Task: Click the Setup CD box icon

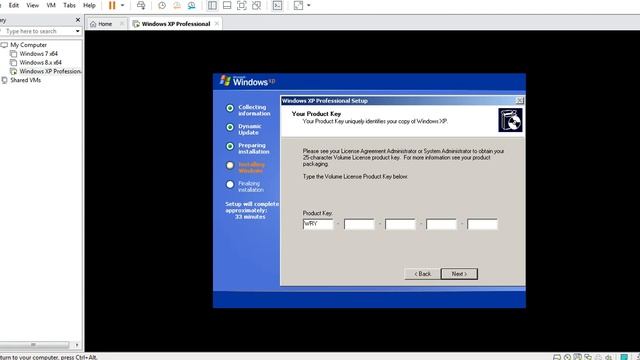Action: tap(510, 120)
